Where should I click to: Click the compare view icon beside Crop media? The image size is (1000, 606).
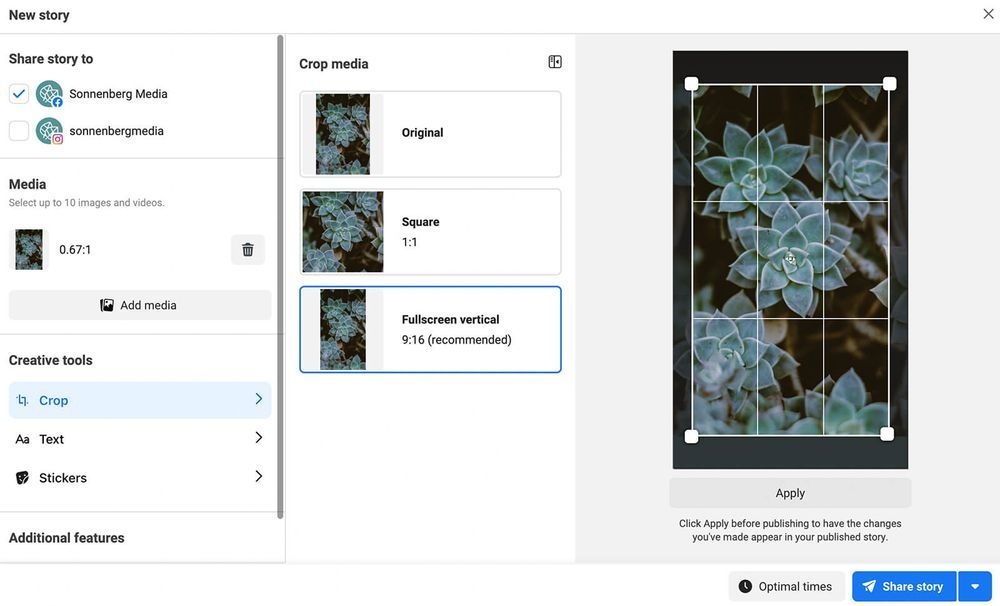(555, 62)
